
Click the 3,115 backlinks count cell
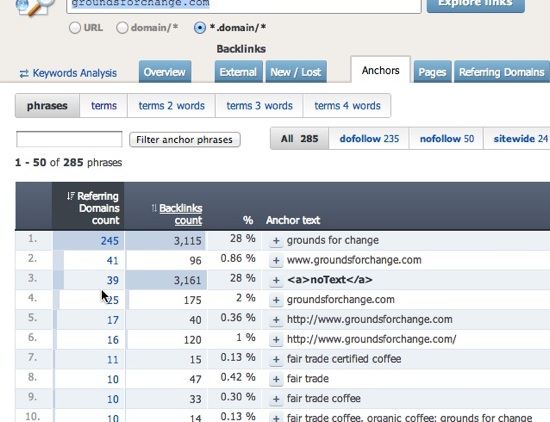pyautogui.click(x=166, y=241)
